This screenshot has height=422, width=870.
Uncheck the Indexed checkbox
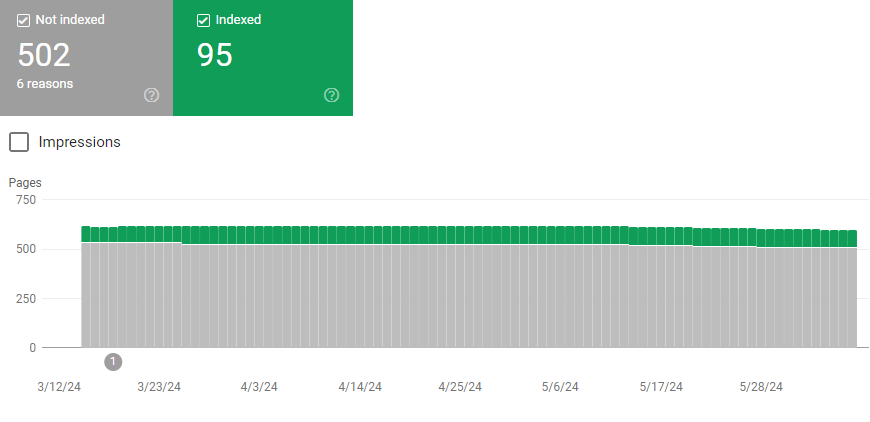point(203,21)
